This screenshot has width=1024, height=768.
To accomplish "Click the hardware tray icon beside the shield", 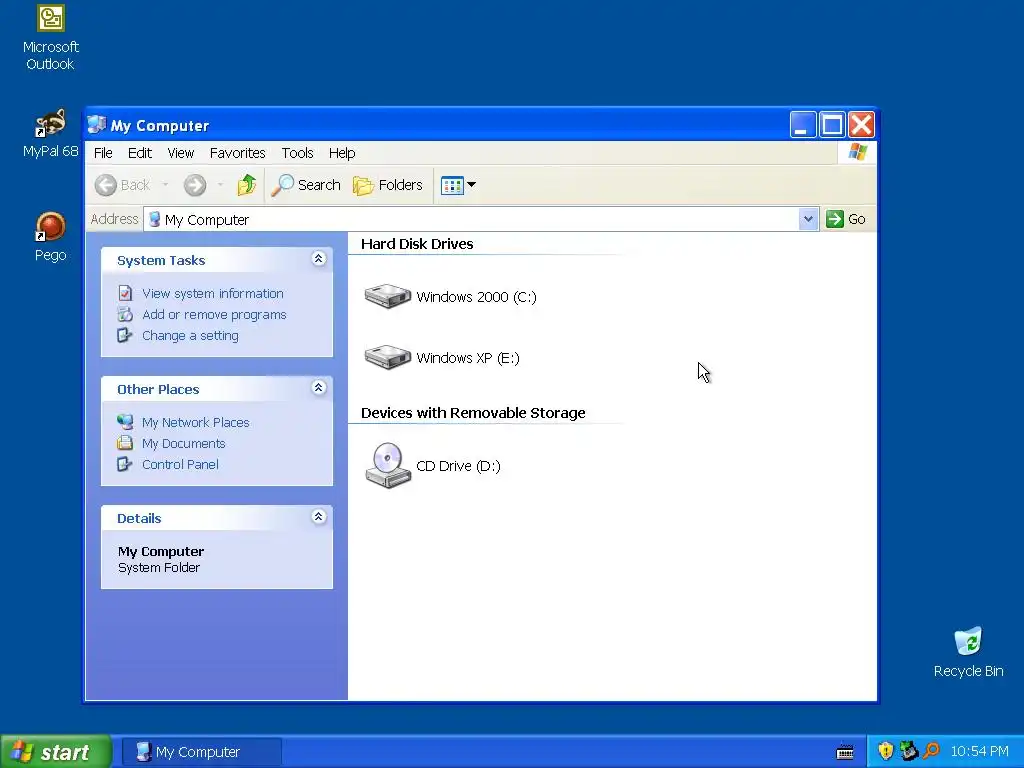I will [908, 751].
